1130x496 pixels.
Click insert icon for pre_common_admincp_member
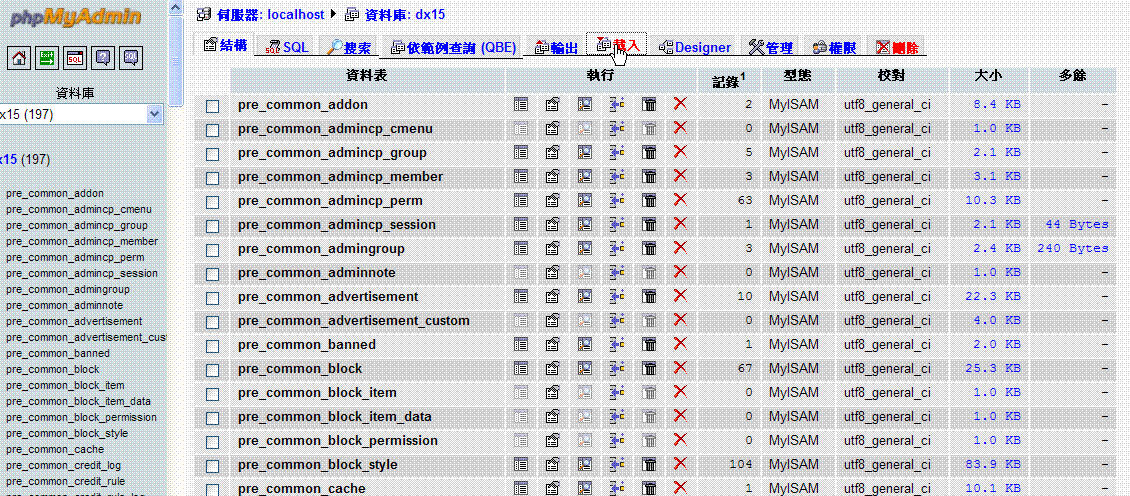pos(616,176)
